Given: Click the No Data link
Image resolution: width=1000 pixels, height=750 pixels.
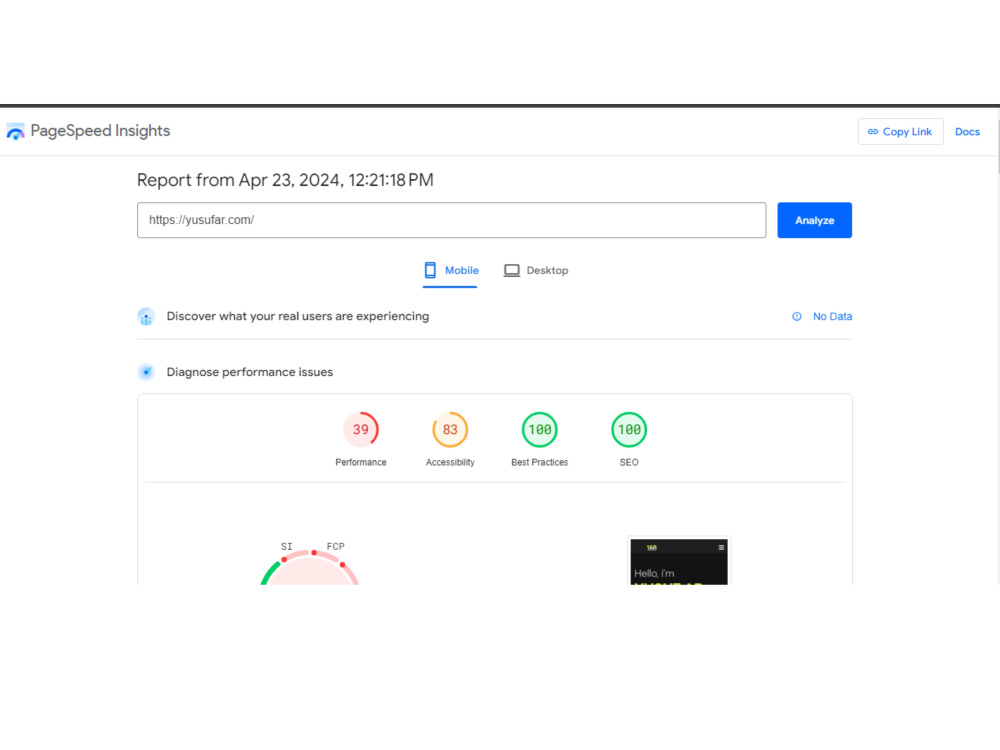Looking at the screenshot, I should pyautogui.click(x=832, y=316).
